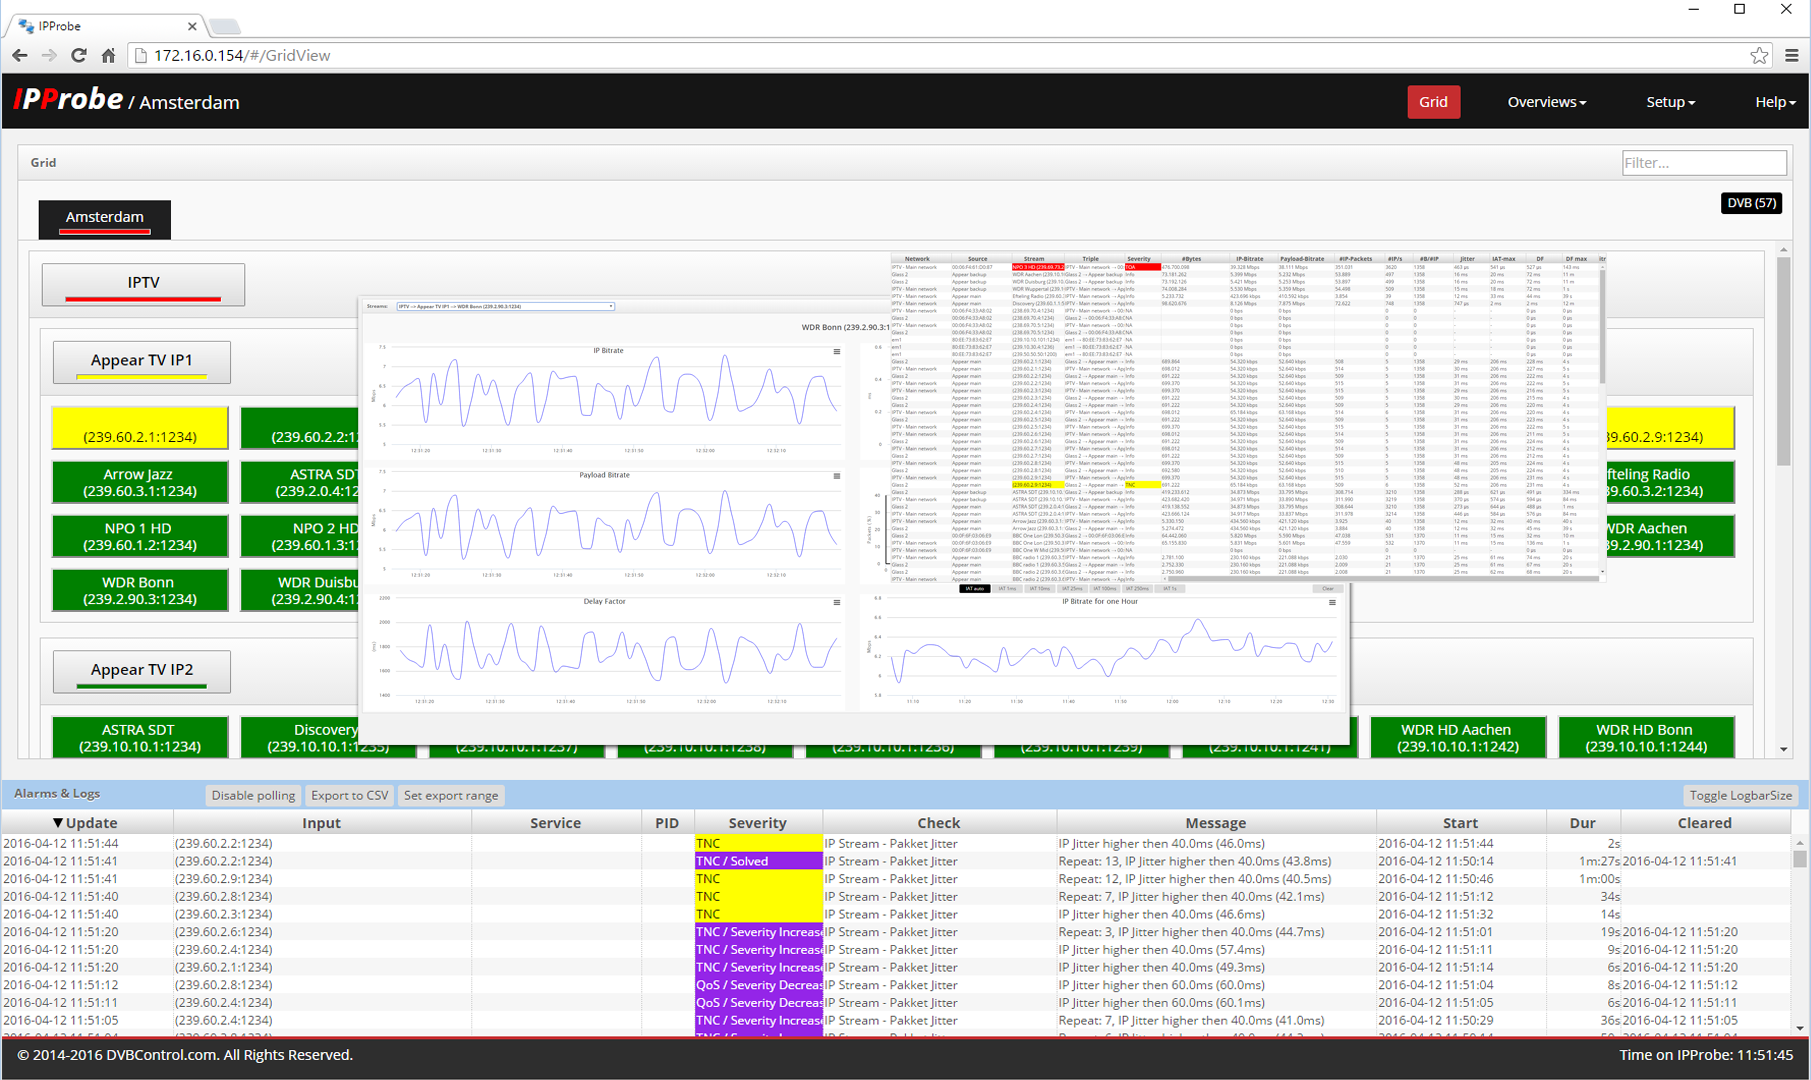The image size is (1811, 1080).
Task: Open the WDR HD Bonn tile
Action: 1646,738
